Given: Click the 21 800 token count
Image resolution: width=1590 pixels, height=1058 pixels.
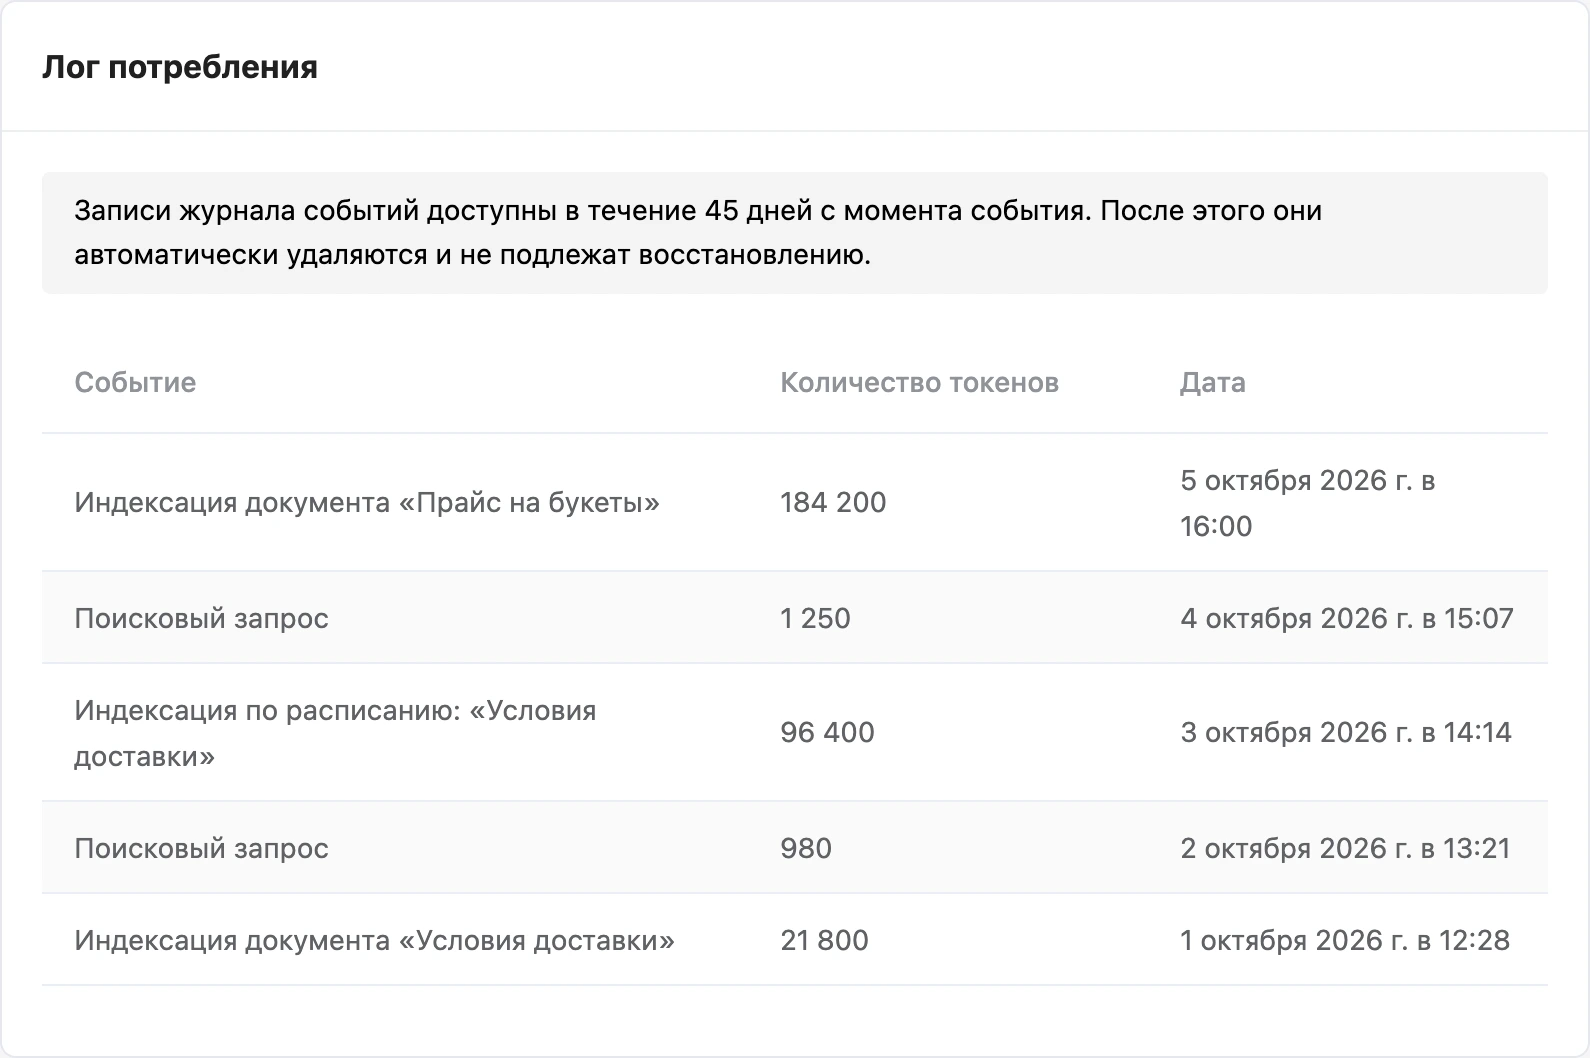Looking at the screenshot, I should pos(824,940).
